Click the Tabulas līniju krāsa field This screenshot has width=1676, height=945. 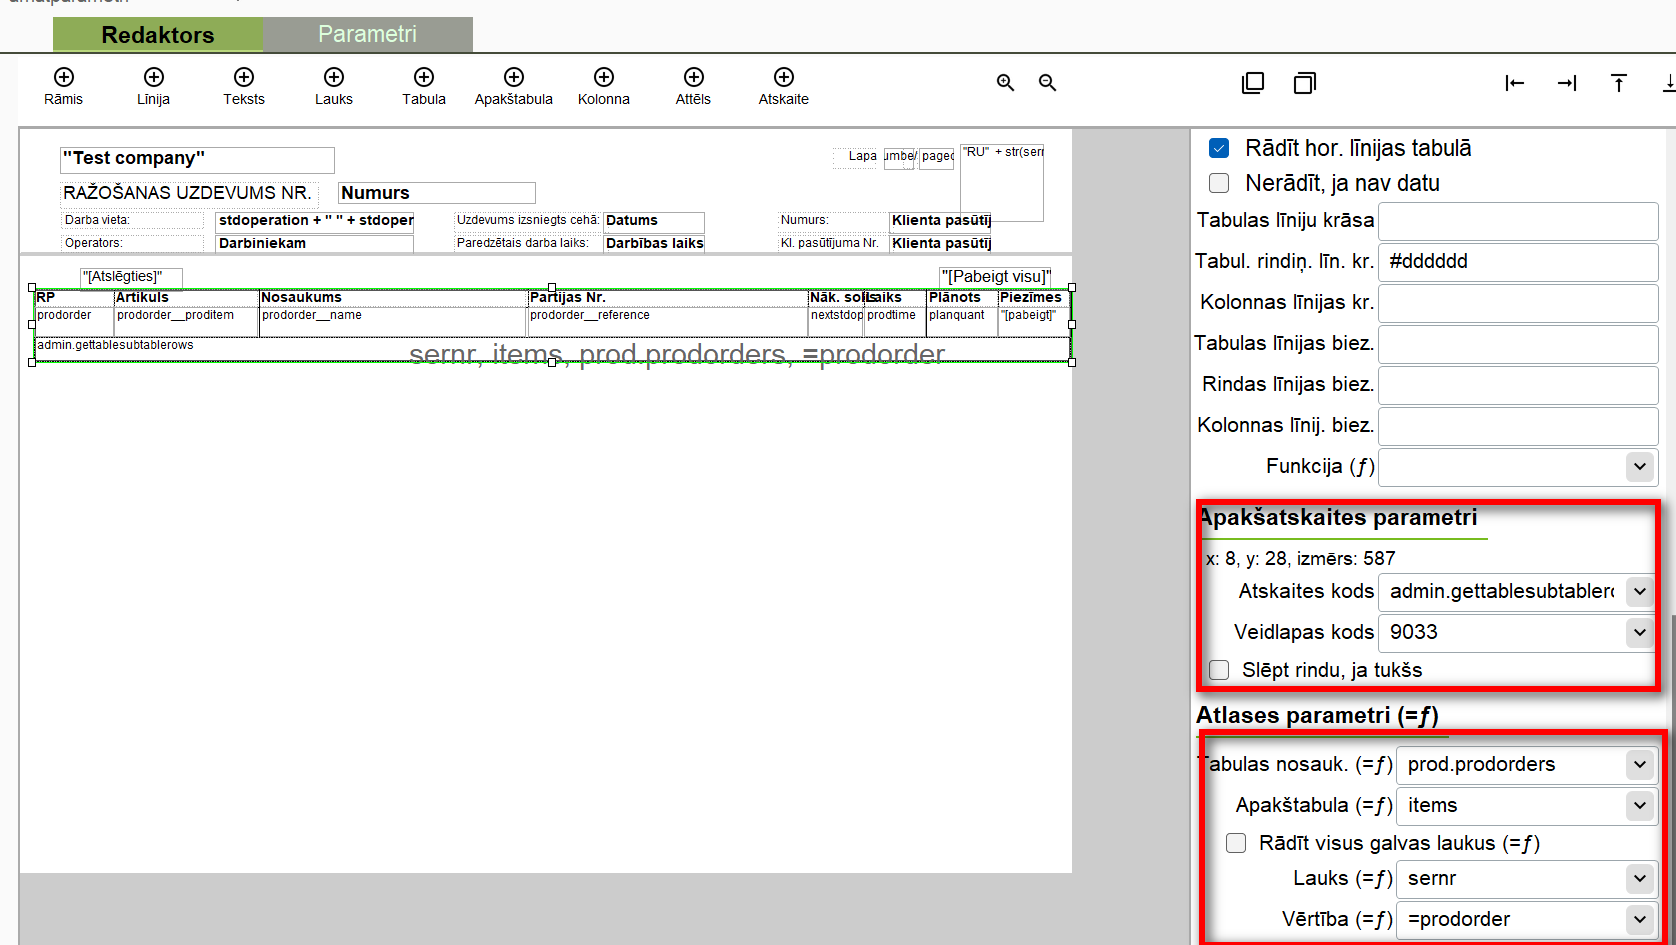pyautogui.click(x=1518, y=220)
